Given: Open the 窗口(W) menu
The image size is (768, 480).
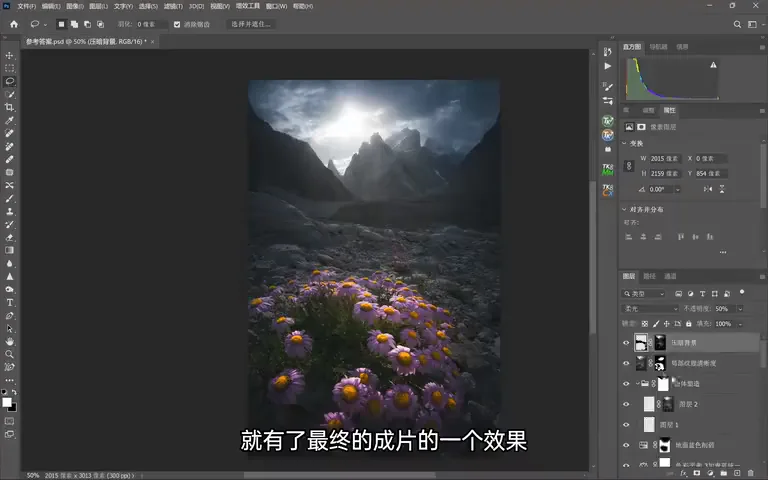Looking at the screenshot, I should point(276,6).
